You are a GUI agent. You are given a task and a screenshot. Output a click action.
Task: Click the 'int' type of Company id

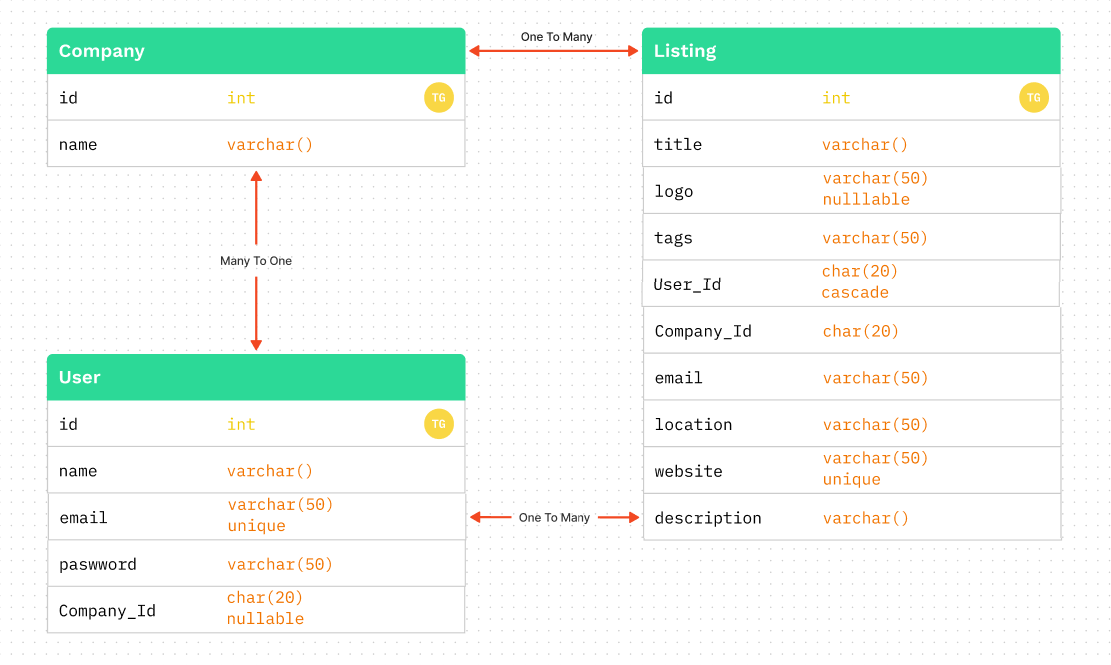pyautogui.click(x=241, y=98)
